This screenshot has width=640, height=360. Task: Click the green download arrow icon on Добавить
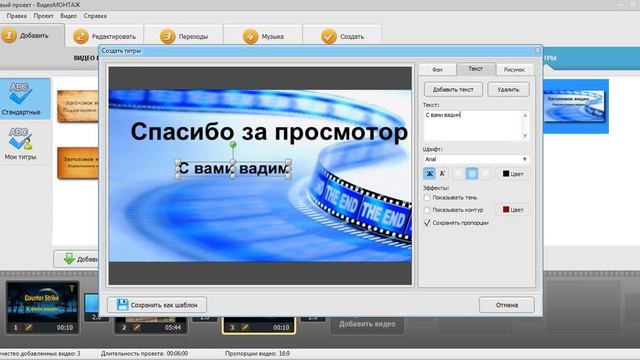click(x=69, y=259)
